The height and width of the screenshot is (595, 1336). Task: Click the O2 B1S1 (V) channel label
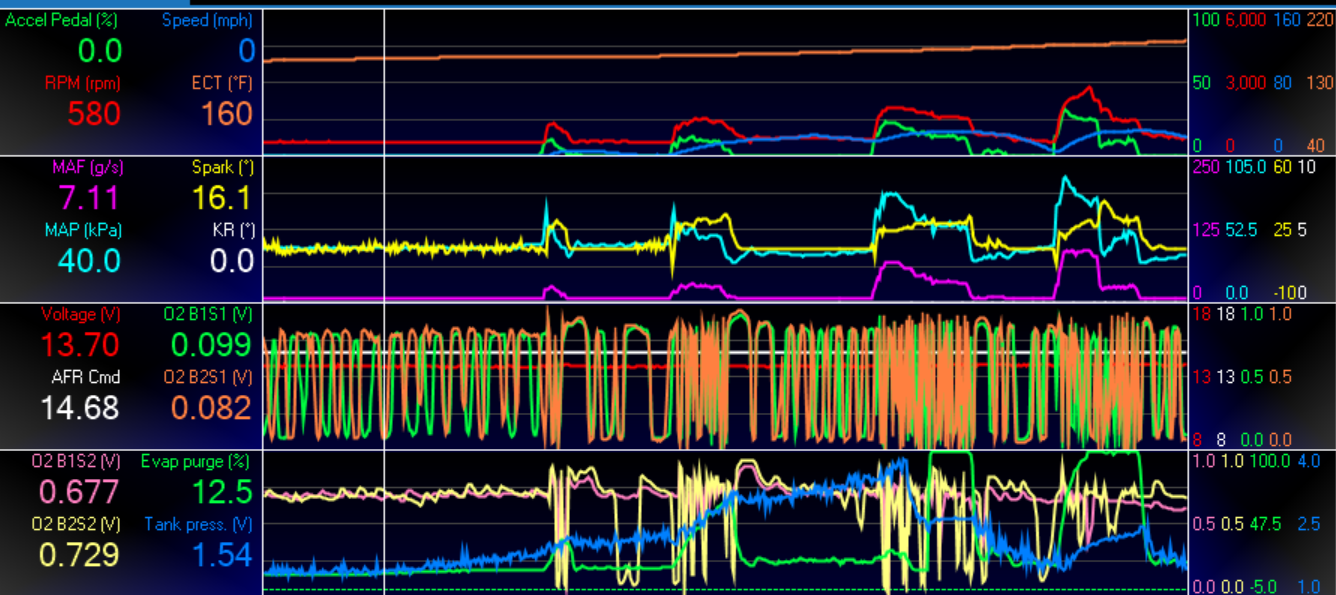(x=208, y=314)
